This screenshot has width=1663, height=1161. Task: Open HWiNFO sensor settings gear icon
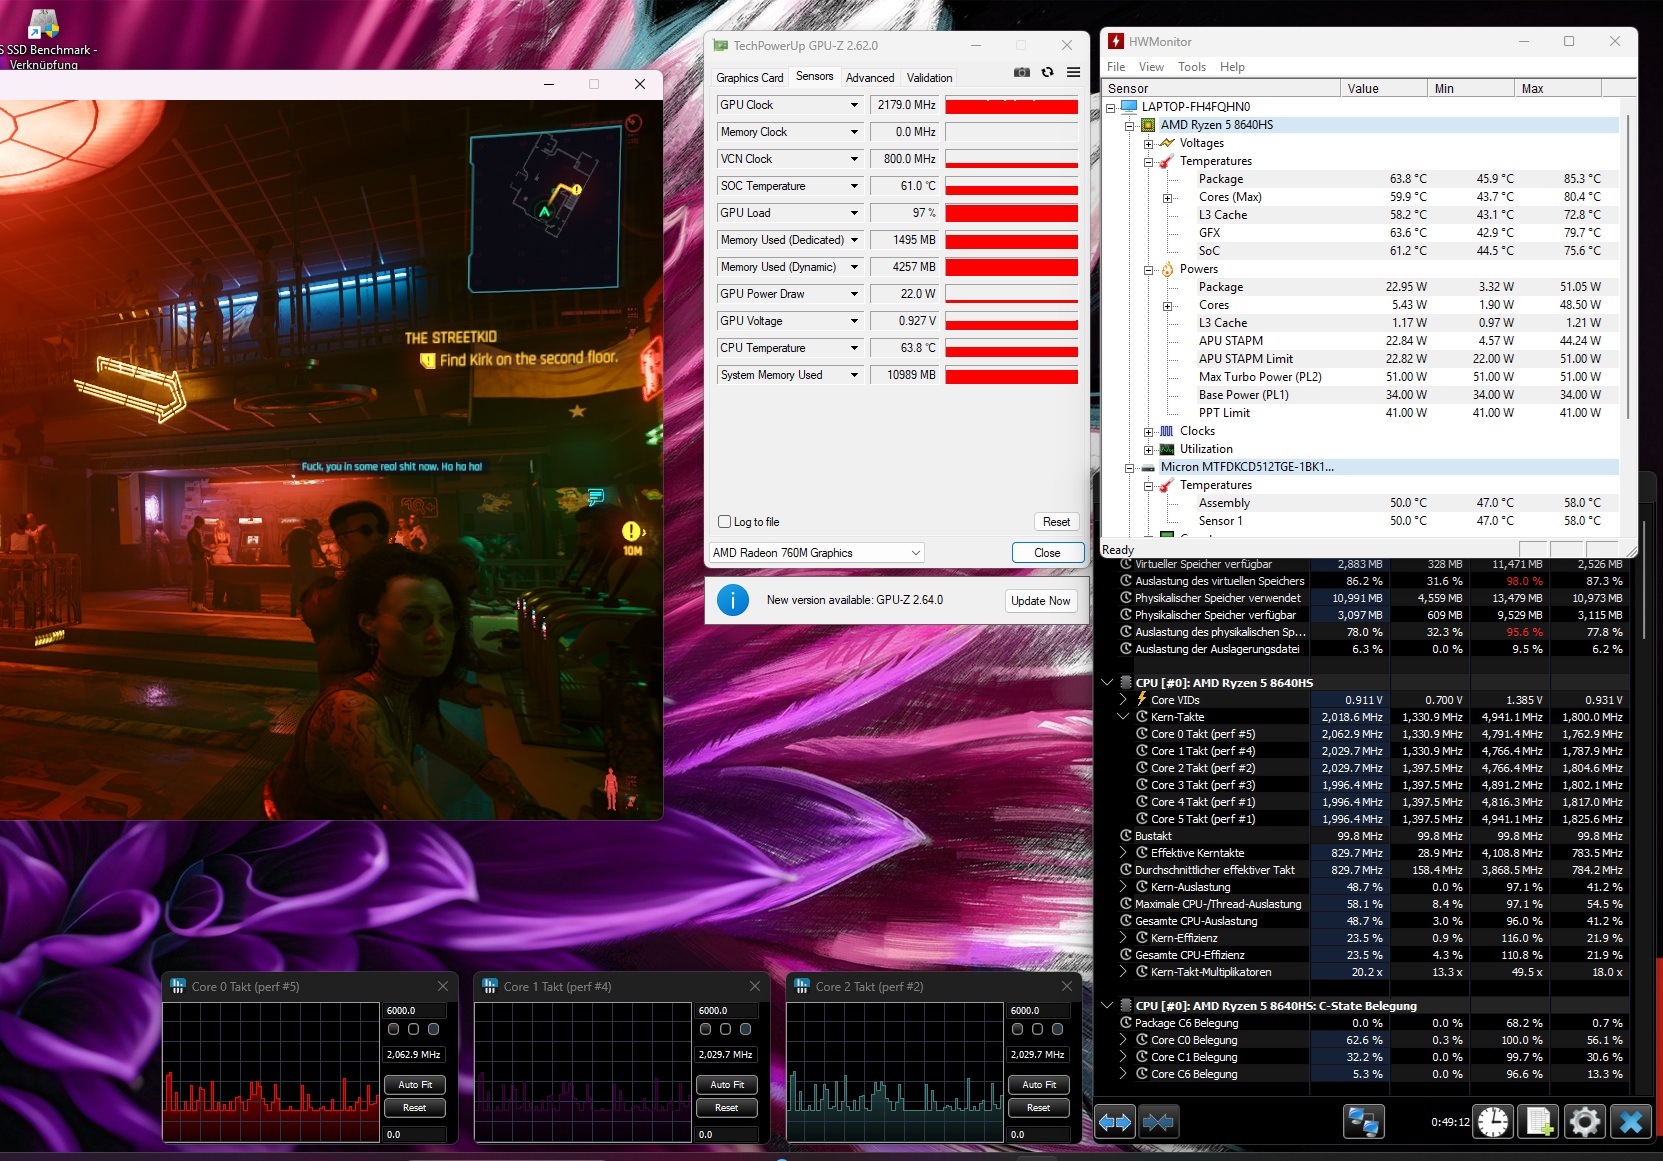coord(1585,1122)
